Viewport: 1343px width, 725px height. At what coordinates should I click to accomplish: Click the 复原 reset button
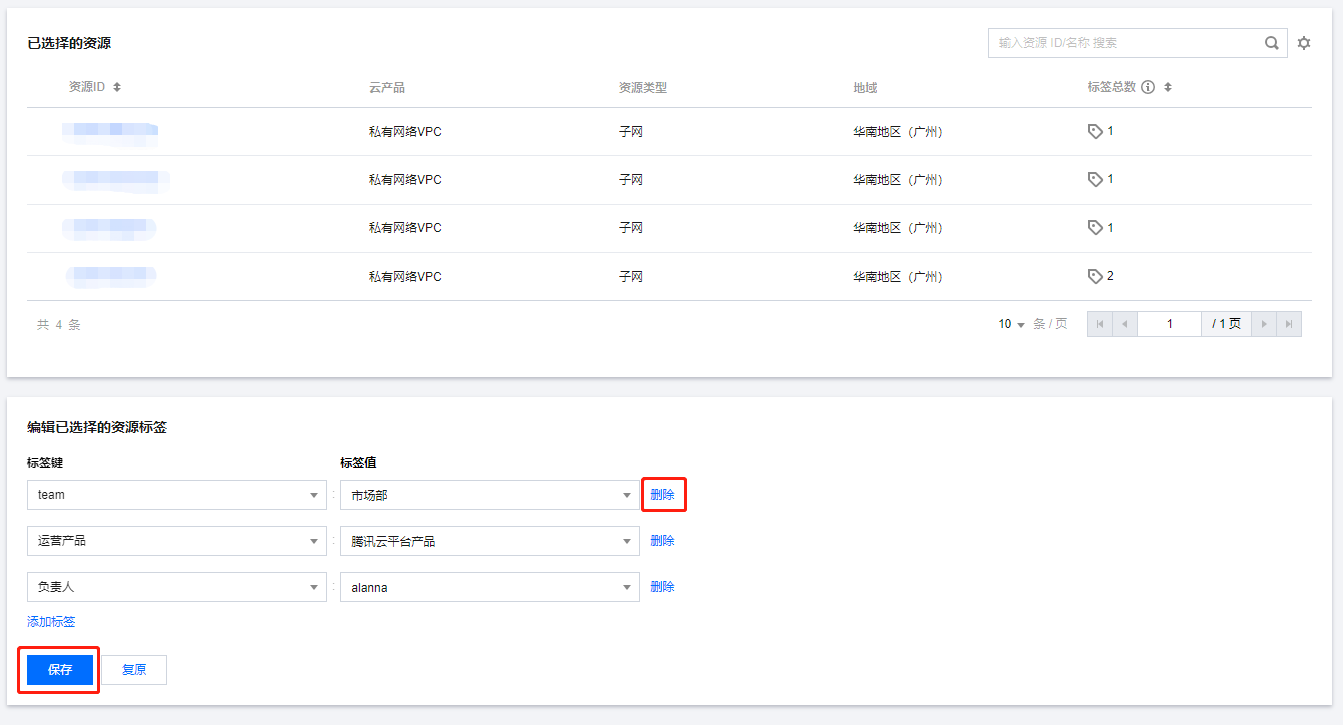pos(134,670)
